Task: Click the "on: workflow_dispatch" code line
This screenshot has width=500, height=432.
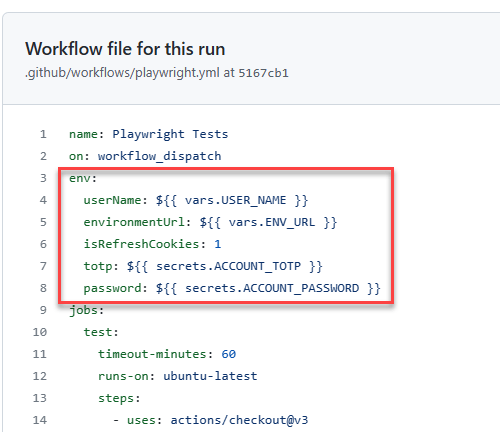Action: click(x=145, y=156)
